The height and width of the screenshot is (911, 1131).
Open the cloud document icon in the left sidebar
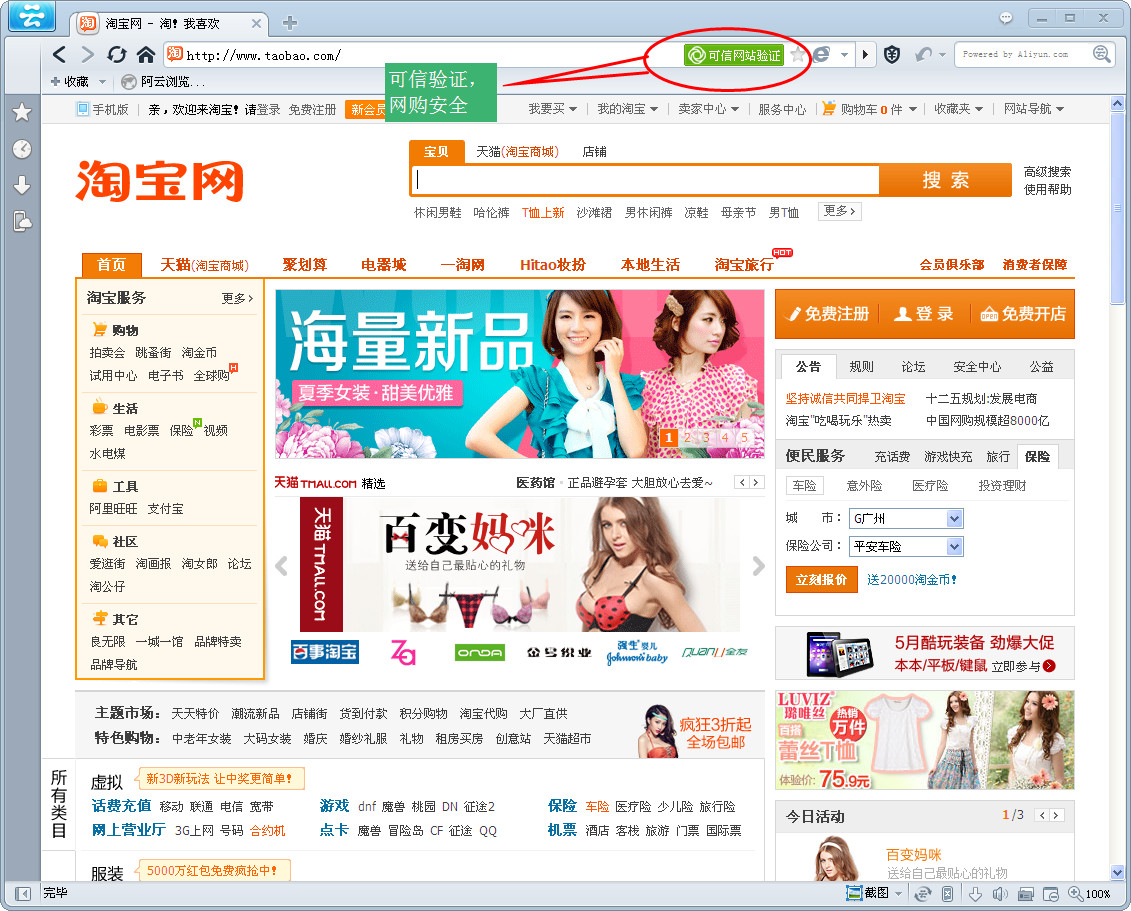22,221
